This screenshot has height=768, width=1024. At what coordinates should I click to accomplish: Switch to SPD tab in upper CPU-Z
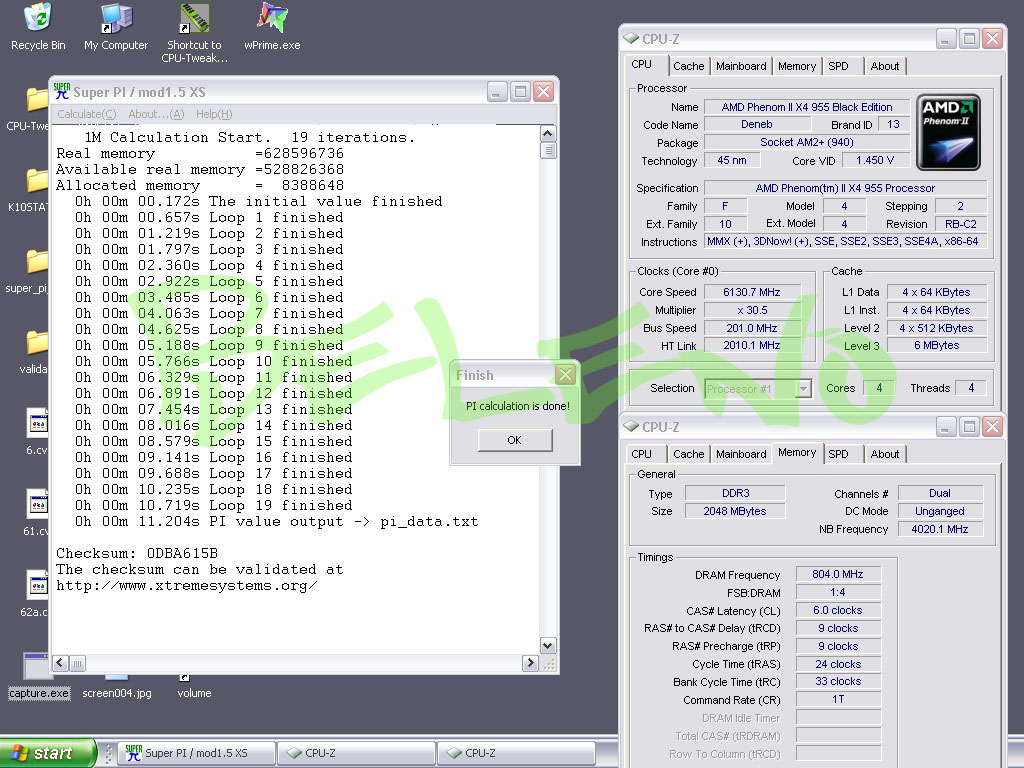(838, 66)
